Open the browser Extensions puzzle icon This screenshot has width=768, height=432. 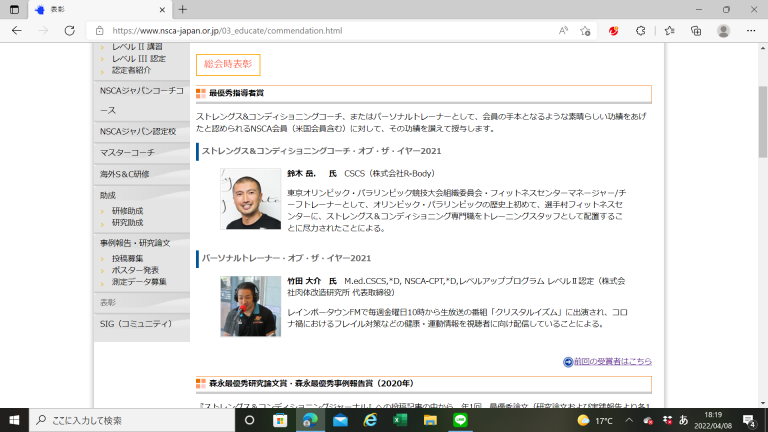pyautogui.click(x=641, y=31)
